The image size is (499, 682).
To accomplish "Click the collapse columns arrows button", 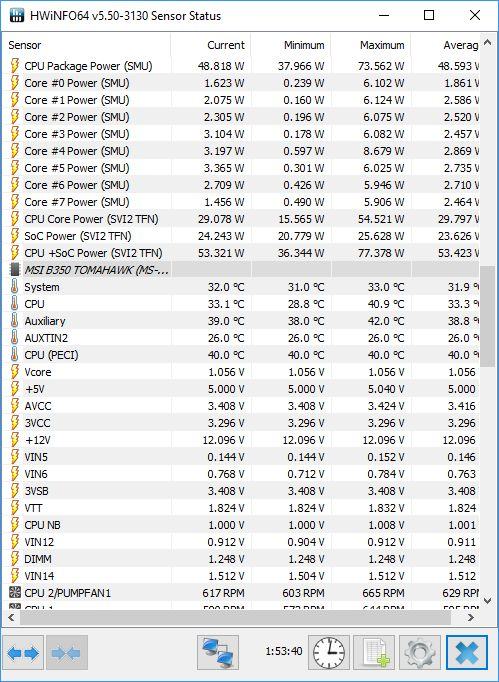I will pyautogui.click(x=67, y=652).
